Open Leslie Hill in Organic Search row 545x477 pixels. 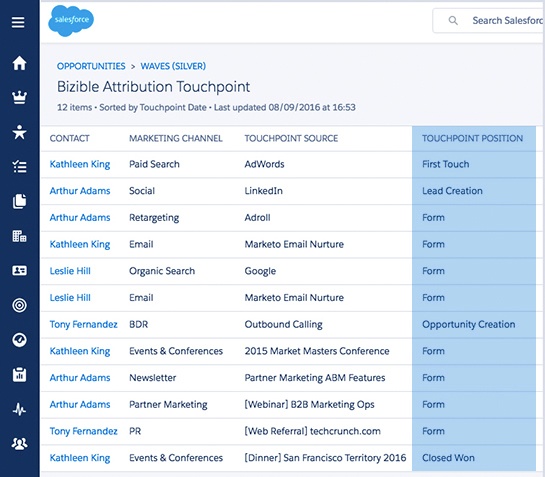[70, 271]
